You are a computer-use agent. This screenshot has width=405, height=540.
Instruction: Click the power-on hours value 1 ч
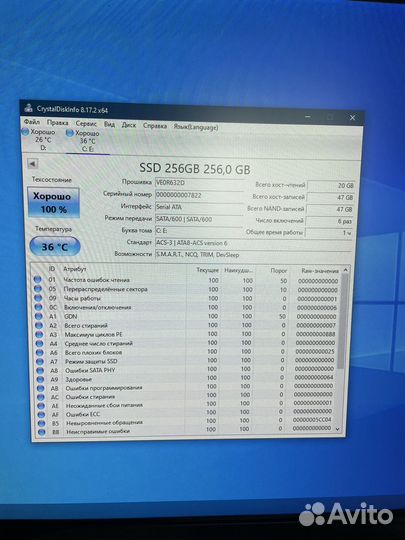329,233
